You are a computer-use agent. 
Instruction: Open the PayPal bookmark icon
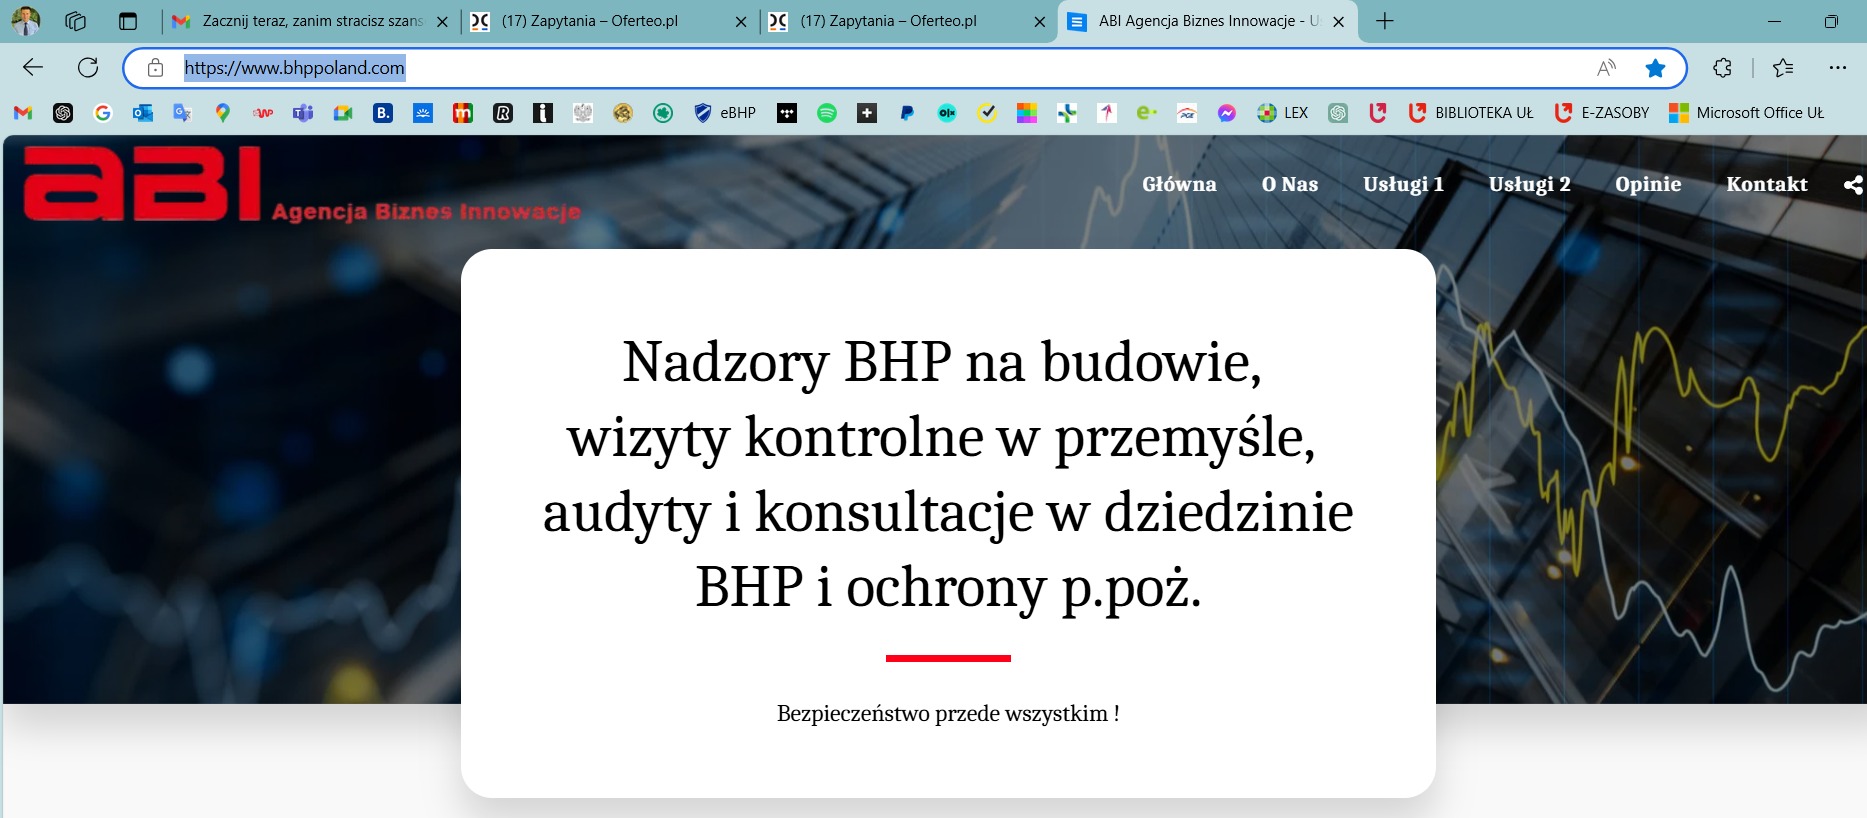(x=907, y=113)
